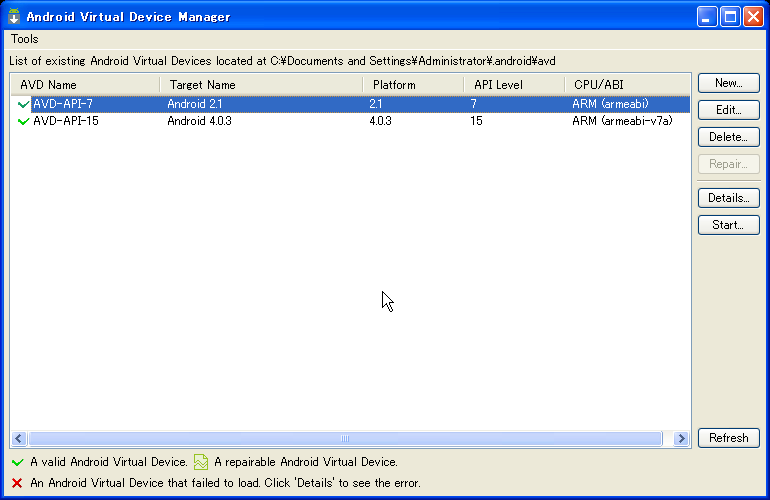Click the valid AVD legend checkmark icon
Image resolution: width=770 pixels, height=500 pixels.
[18, 462]
